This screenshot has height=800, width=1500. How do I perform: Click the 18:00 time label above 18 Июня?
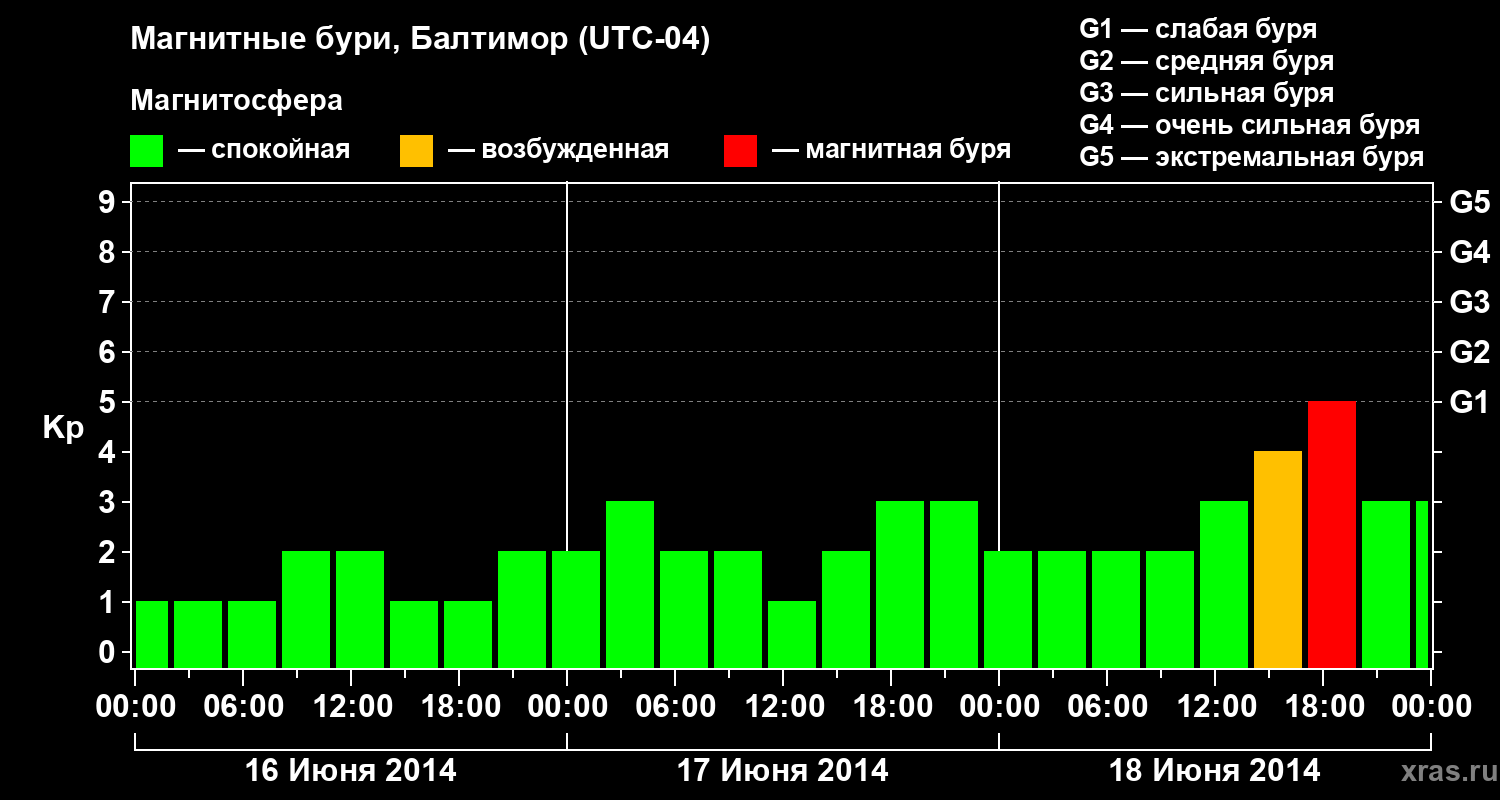pos(1323,707)
